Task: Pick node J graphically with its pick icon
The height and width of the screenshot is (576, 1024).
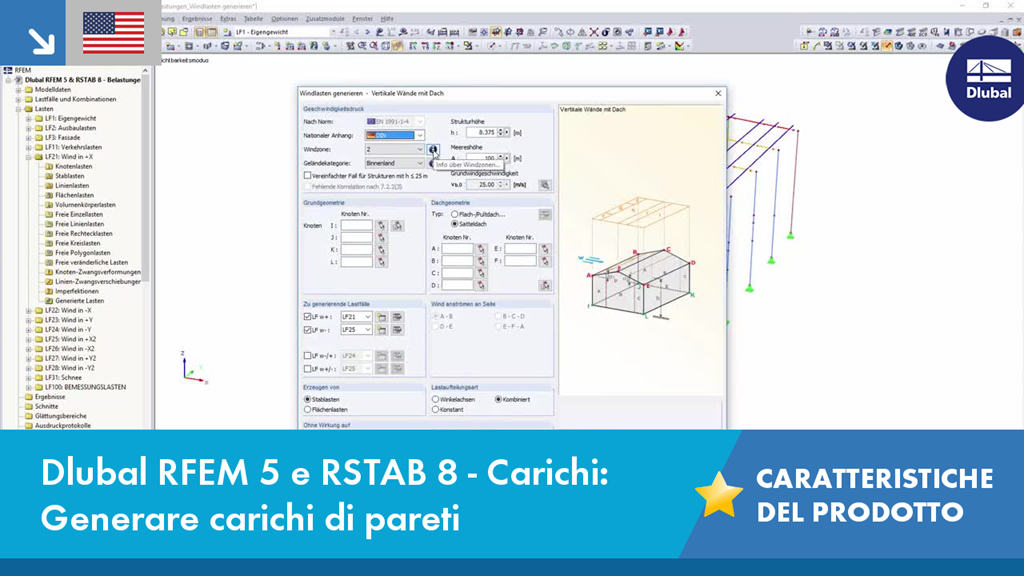Action: 381,238
